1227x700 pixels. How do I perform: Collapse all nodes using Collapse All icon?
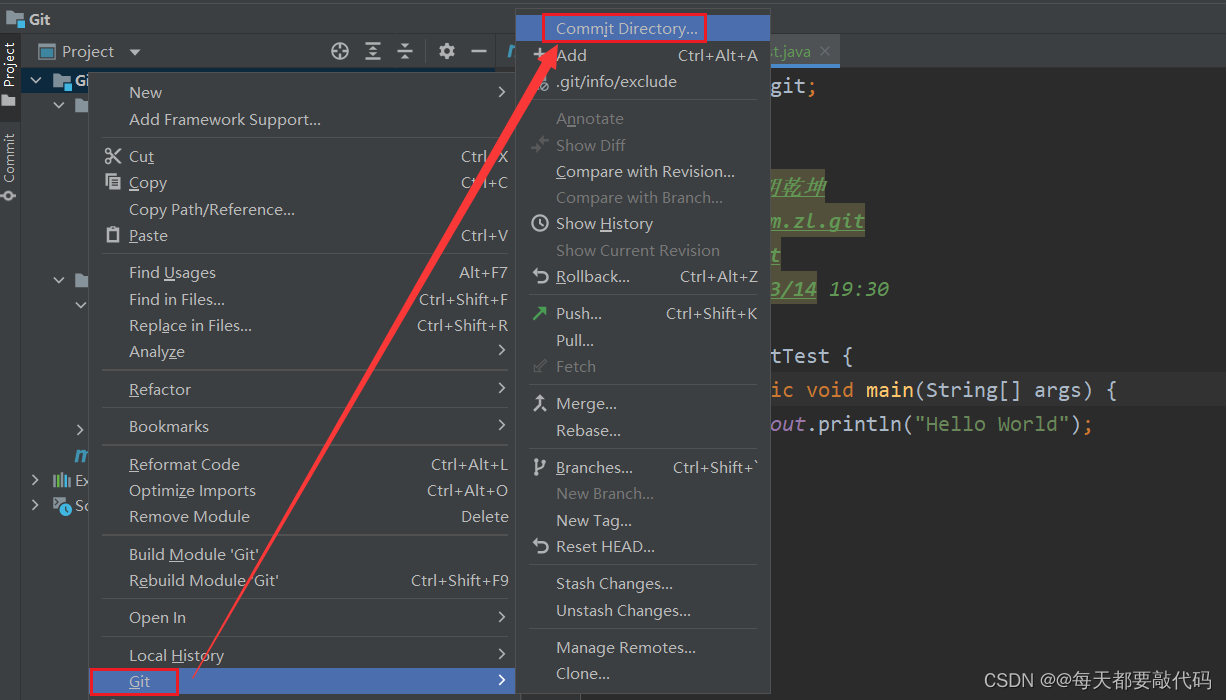[x=405, y=50]
